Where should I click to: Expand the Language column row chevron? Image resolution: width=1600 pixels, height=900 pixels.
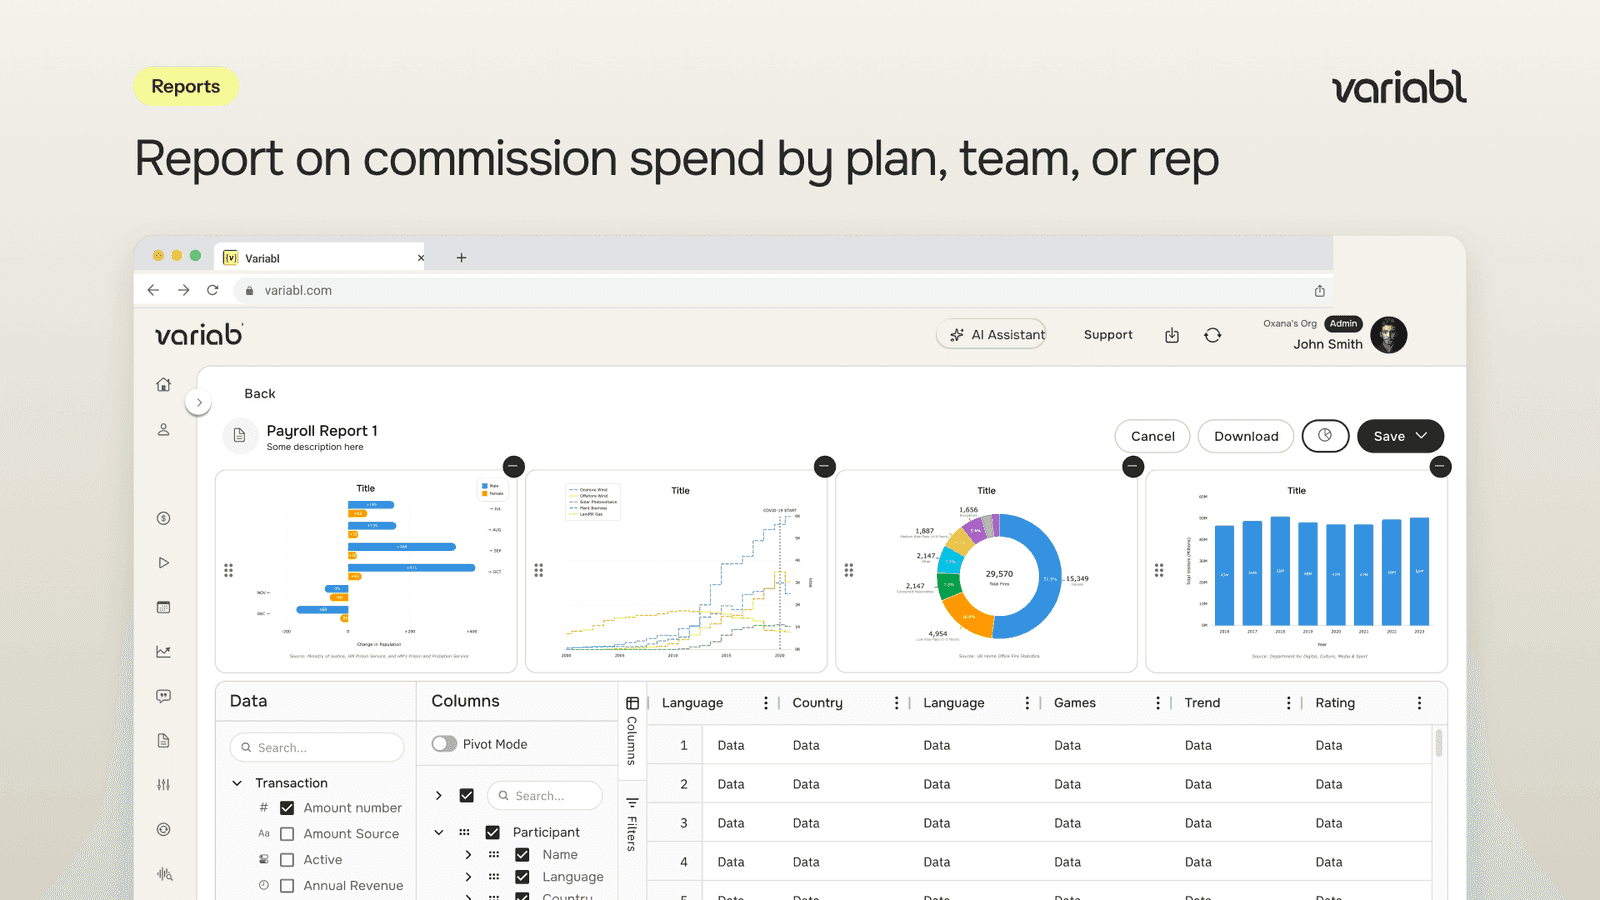[468, 877]
